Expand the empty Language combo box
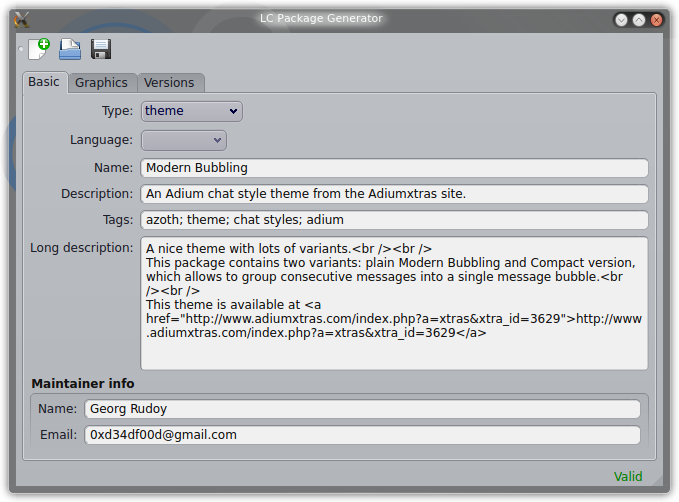 184,140
